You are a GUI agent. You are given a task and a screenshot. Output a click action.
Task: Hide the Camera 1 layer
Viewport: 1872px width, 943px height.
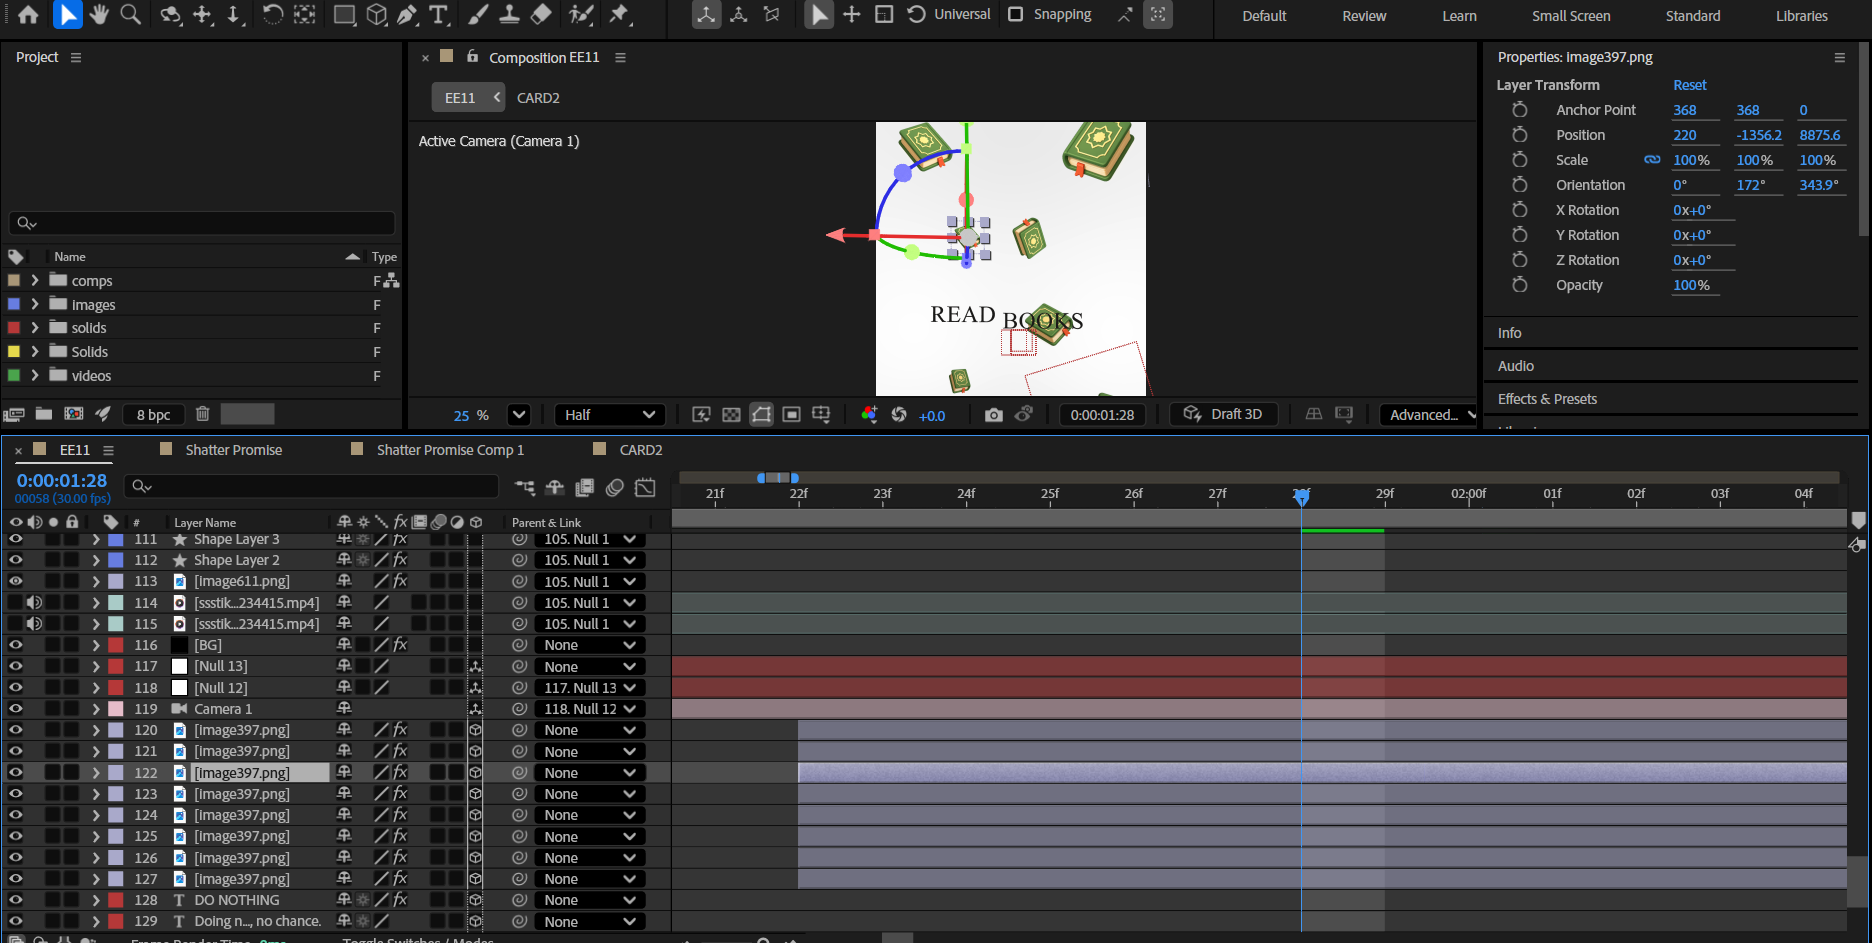point(16,709)
